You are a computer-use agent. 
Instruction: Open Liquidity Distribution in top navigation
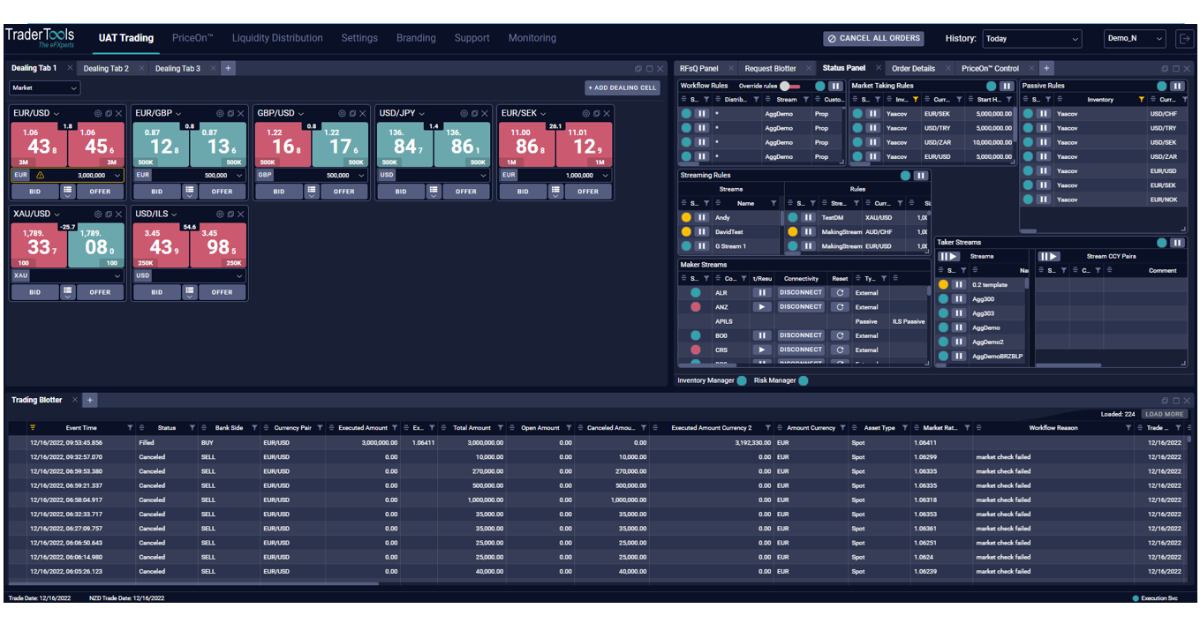tap(277, 38)
